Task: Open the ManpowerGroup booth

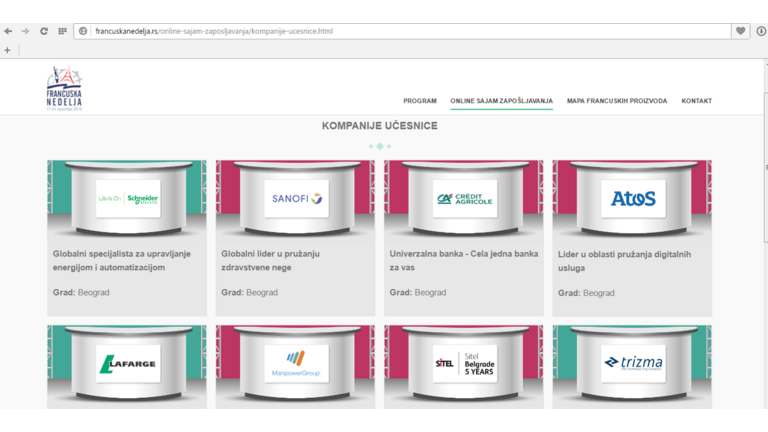Action: click(x=296, y=364)
